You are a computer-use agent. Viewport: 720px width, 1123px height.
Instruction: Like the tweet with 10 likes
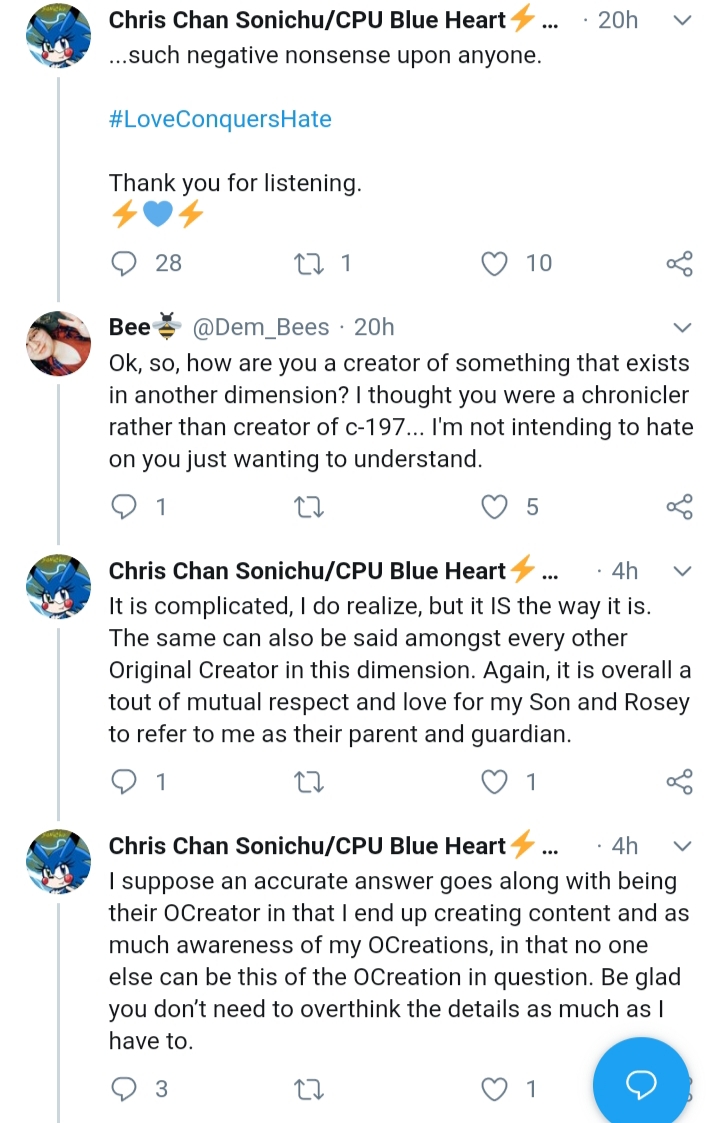coord(494,264)
